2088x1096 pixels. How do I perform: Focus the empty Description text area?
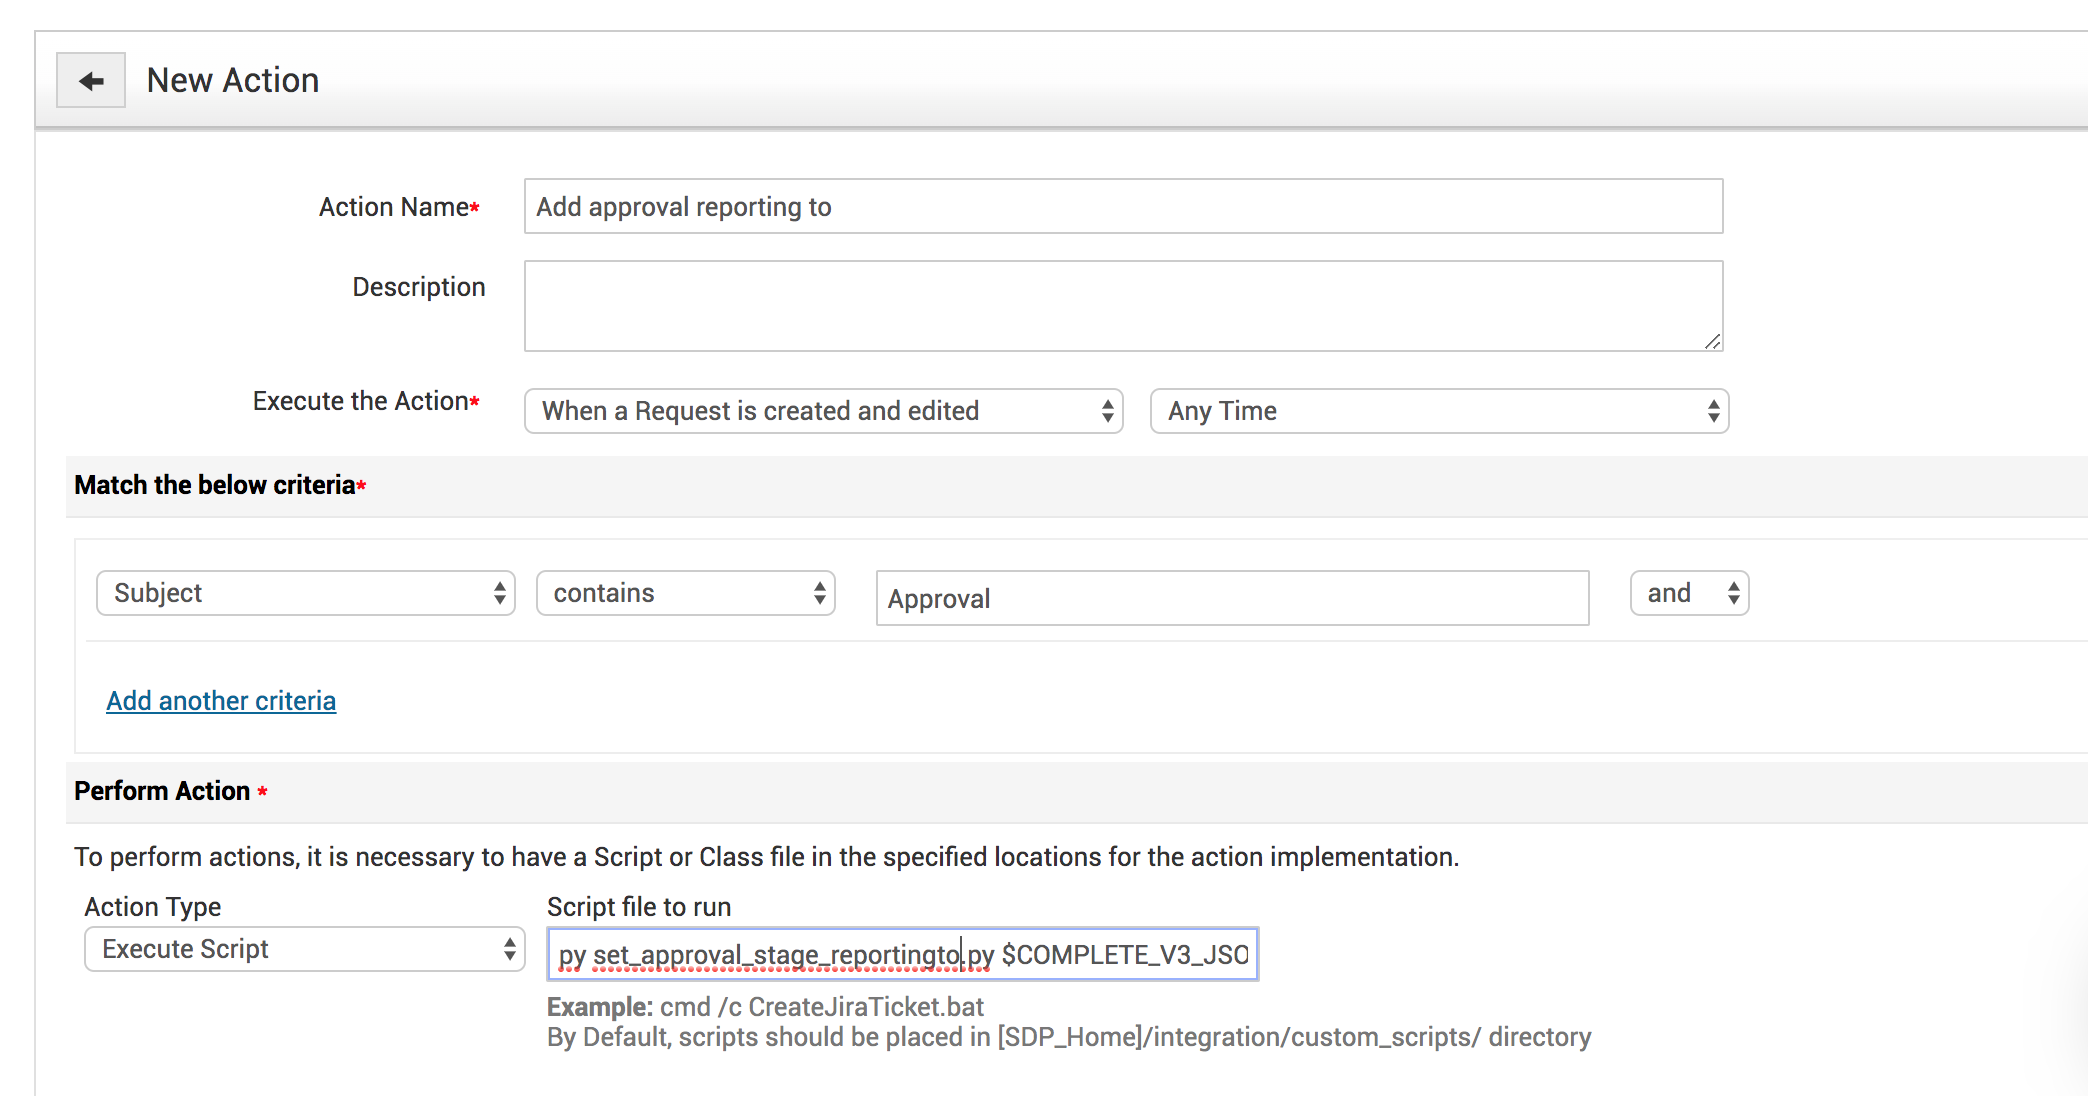click(1122, 306)
